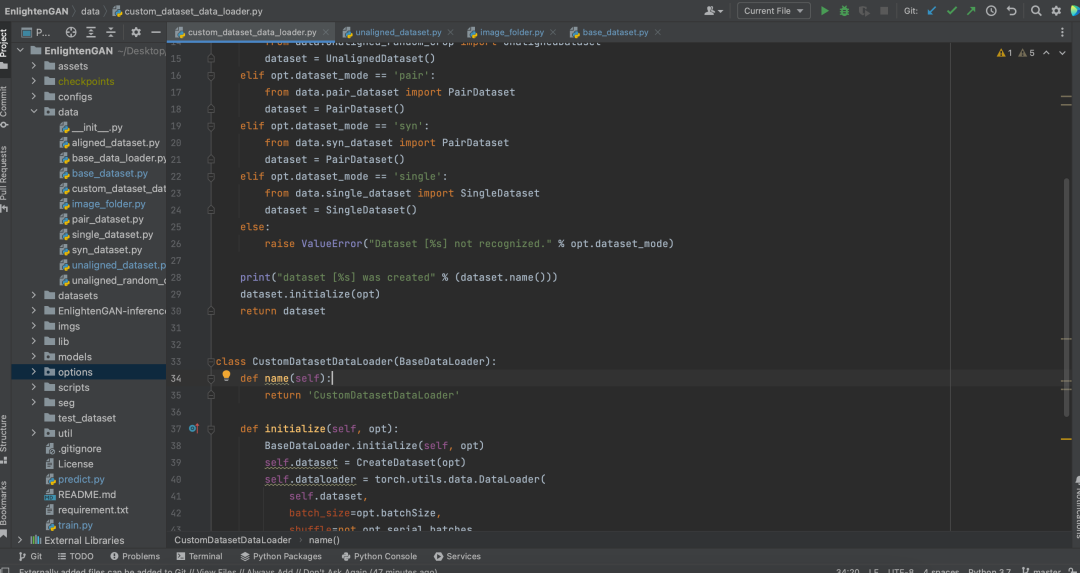Open the editor tabs three-dot menu

click(x=1062, y=32)
